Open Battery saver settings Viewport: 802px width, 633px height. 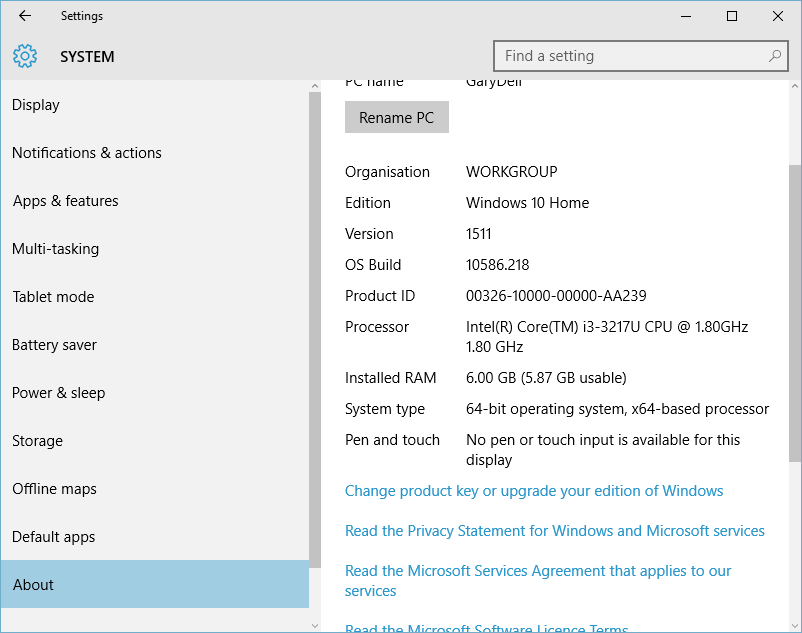pyautogui.click(x=55, y=345)
